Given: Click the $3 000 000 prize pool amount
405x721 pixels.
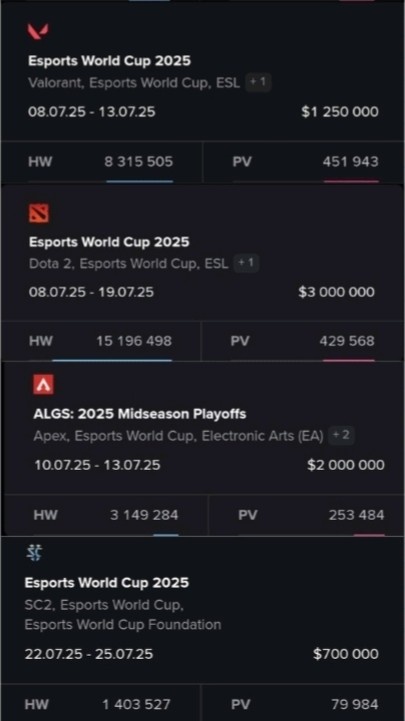Looking at the screenshot, I should [337, 292].
